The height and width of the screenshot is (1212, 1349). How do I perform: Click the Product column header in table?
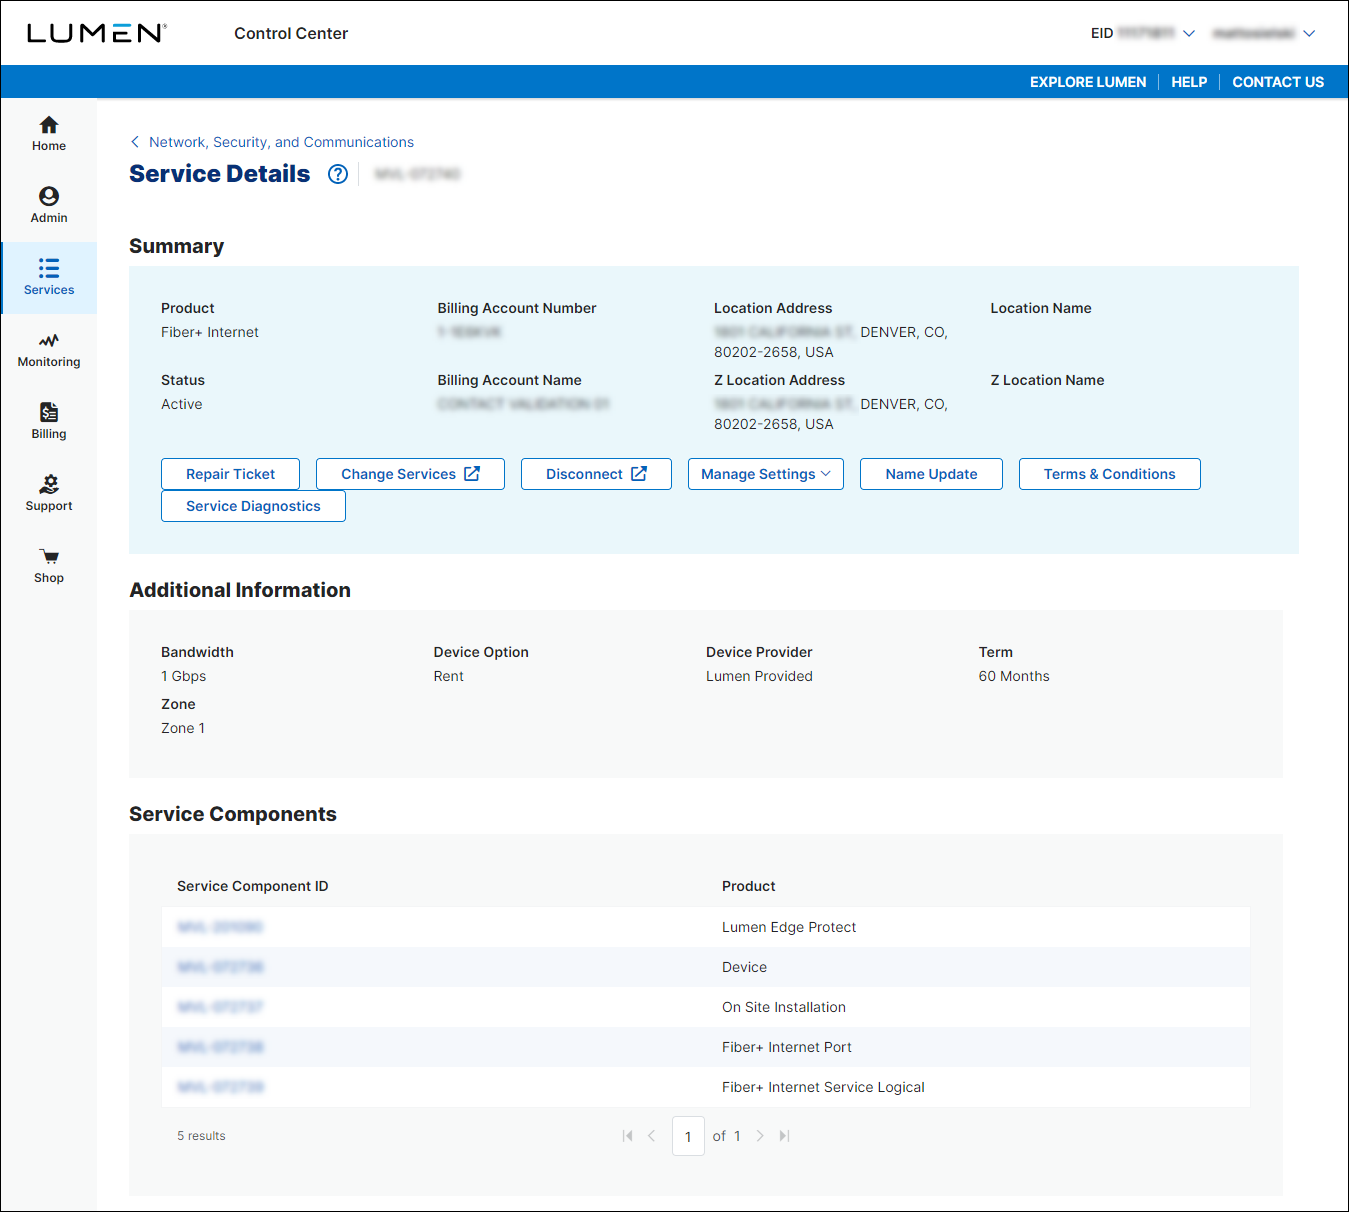click(x=749, y=886)
